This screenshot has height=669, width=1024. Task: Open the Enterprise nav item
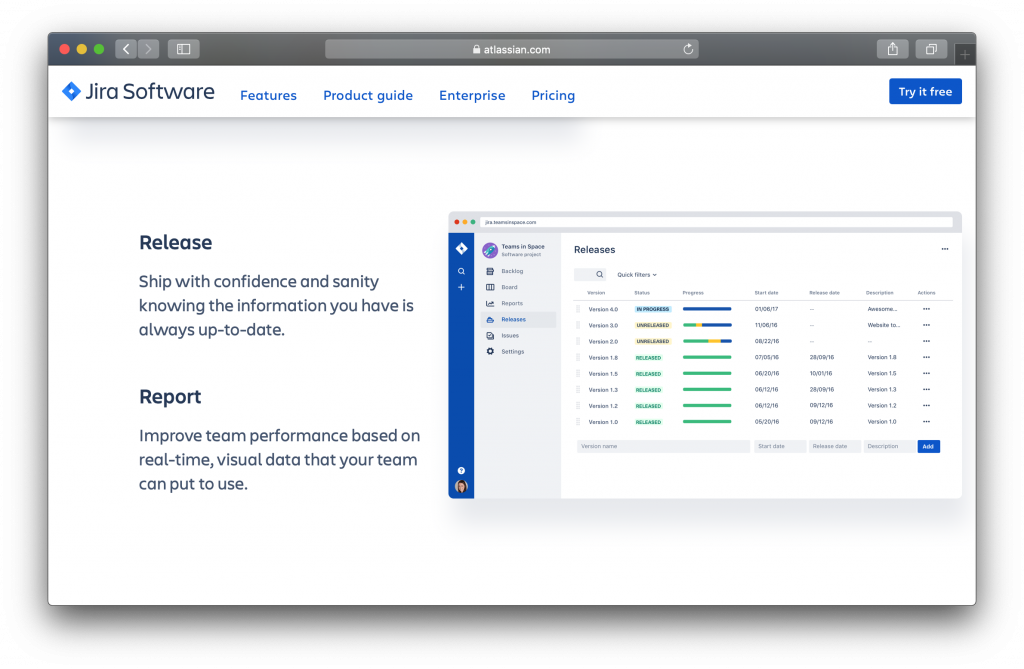click(x=472, y=95)
